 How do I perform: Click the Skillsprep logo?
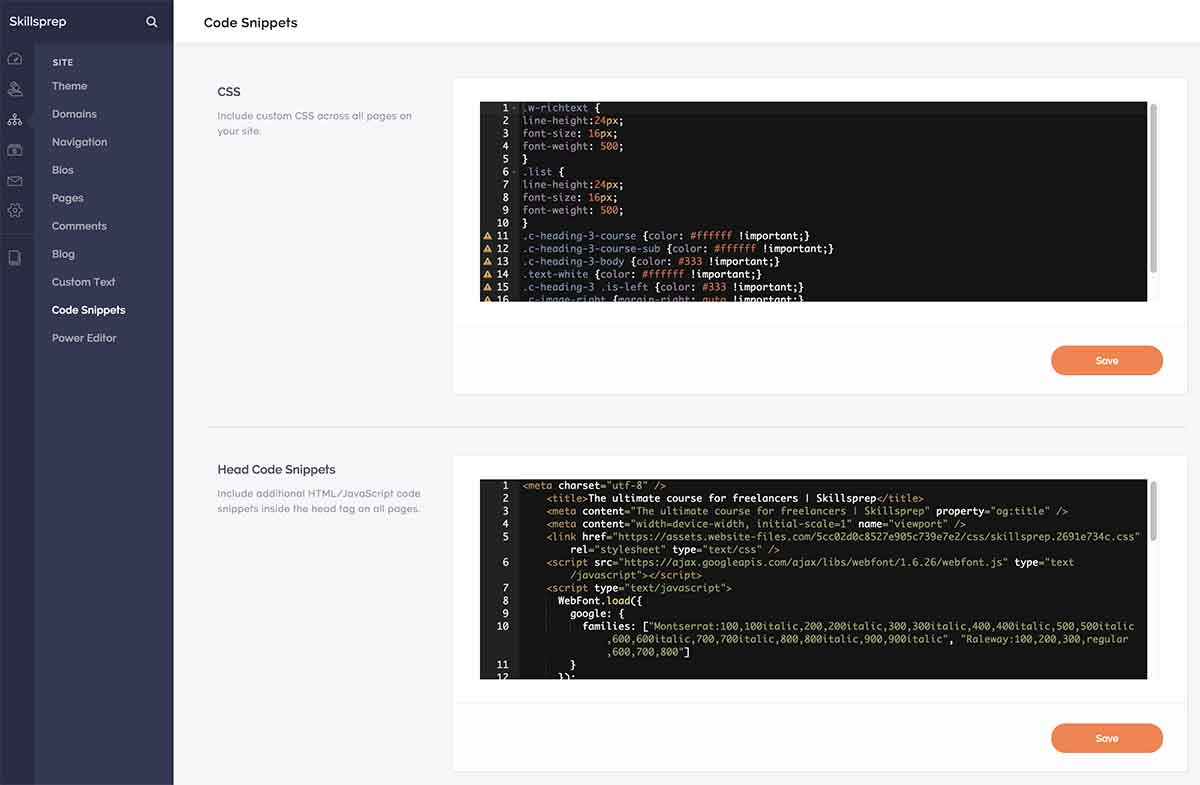coord(38,21)
